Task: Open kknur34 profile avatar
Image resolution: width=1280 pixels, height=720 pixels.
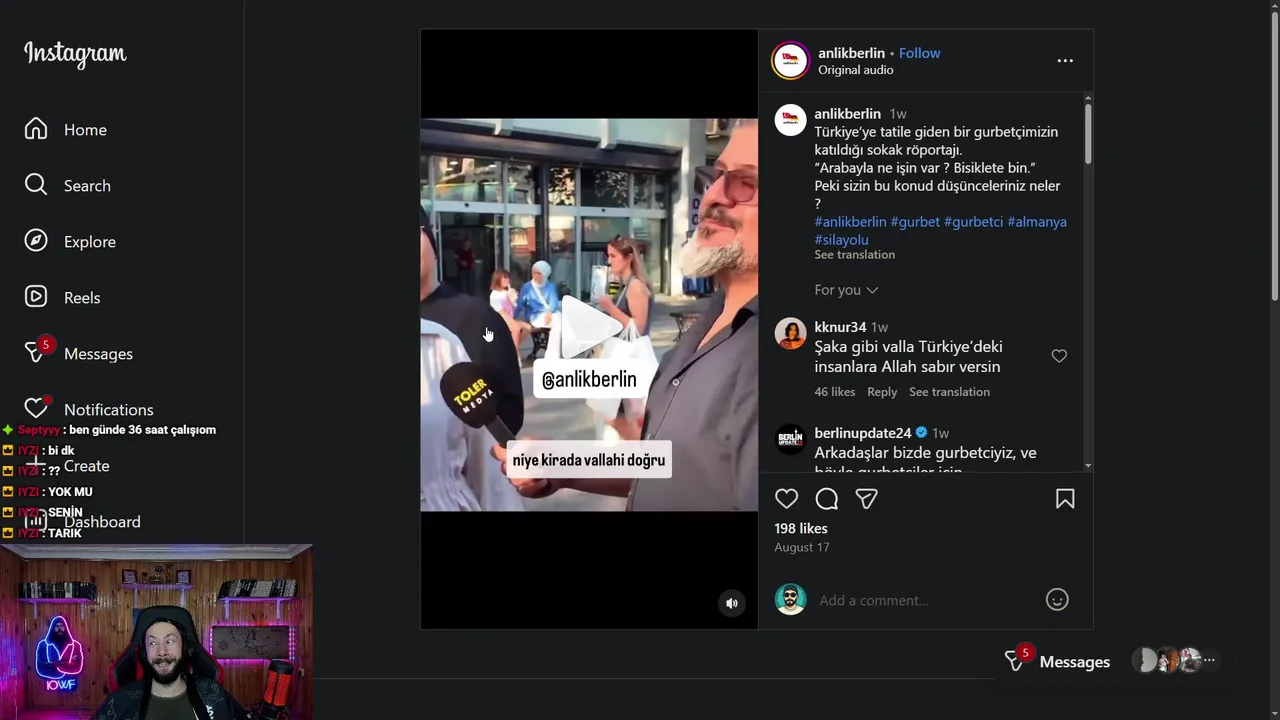Action: click(x=790, y=333)
